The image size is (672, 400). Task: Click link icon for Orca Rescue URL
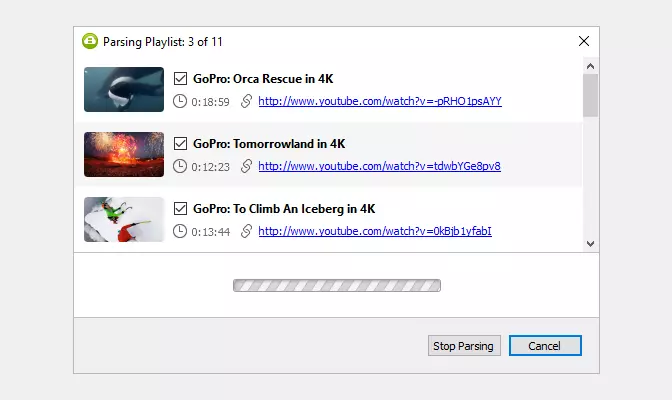246,101
